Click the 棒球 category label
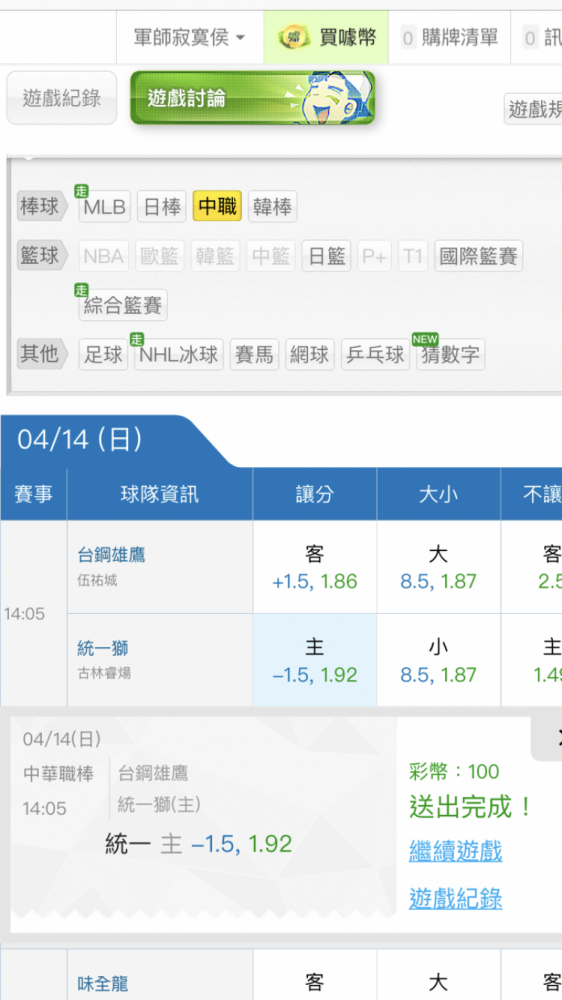This screenshot has width=562, height=1000. tap(42, 207)
